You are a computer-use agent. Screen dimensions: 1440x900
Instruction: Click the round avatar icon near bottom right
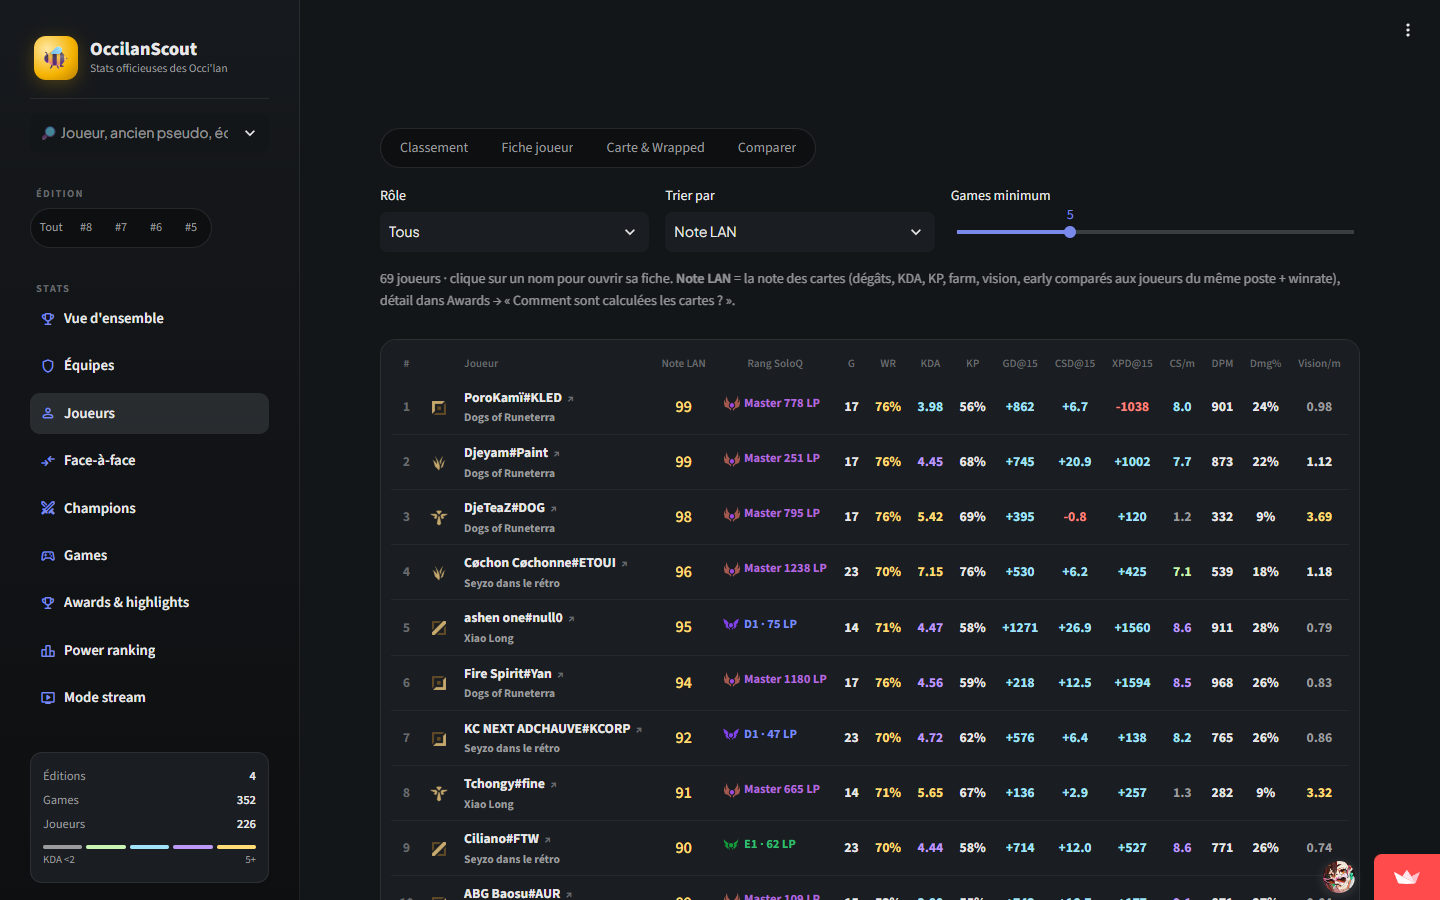coord(1339,876)
